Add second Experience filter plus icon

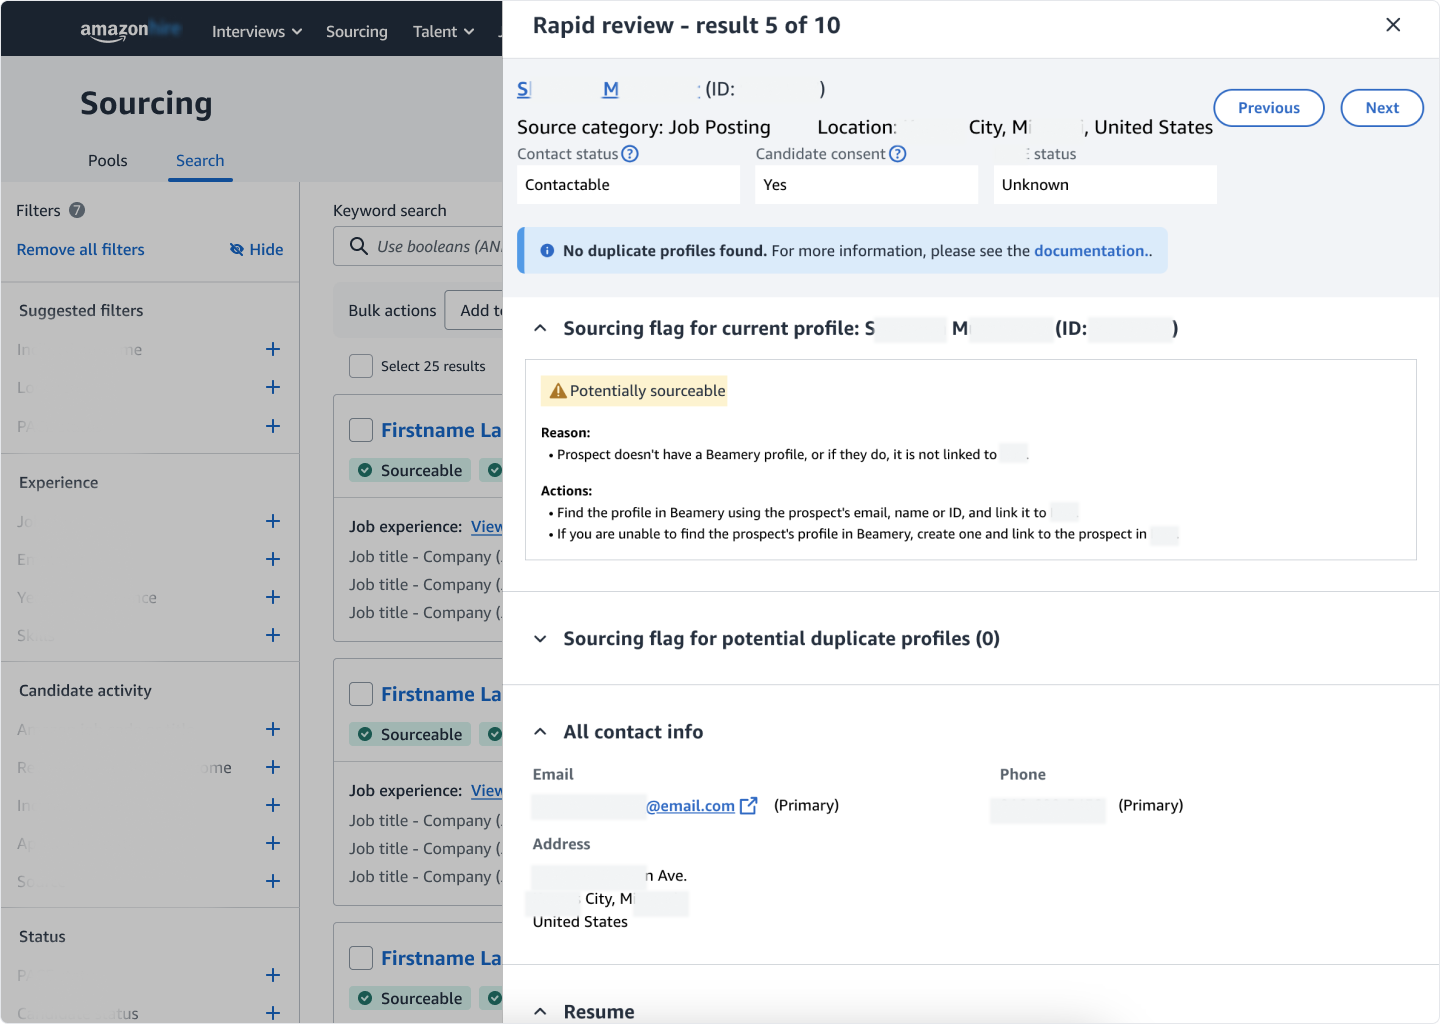[x=273, y=559]
